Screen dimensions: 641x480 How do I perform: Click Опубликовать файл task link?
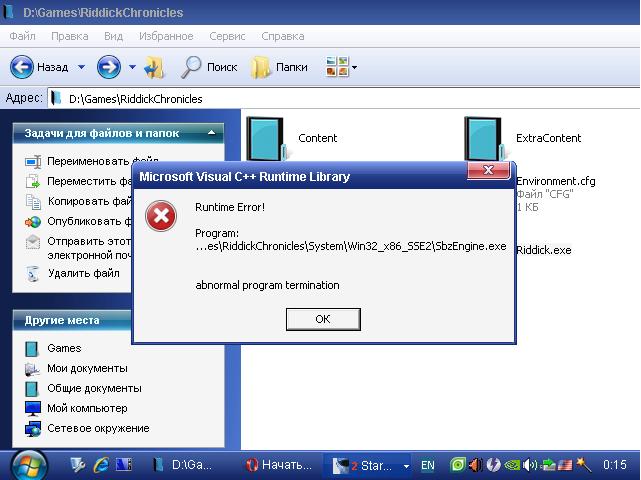coord(89,221)
